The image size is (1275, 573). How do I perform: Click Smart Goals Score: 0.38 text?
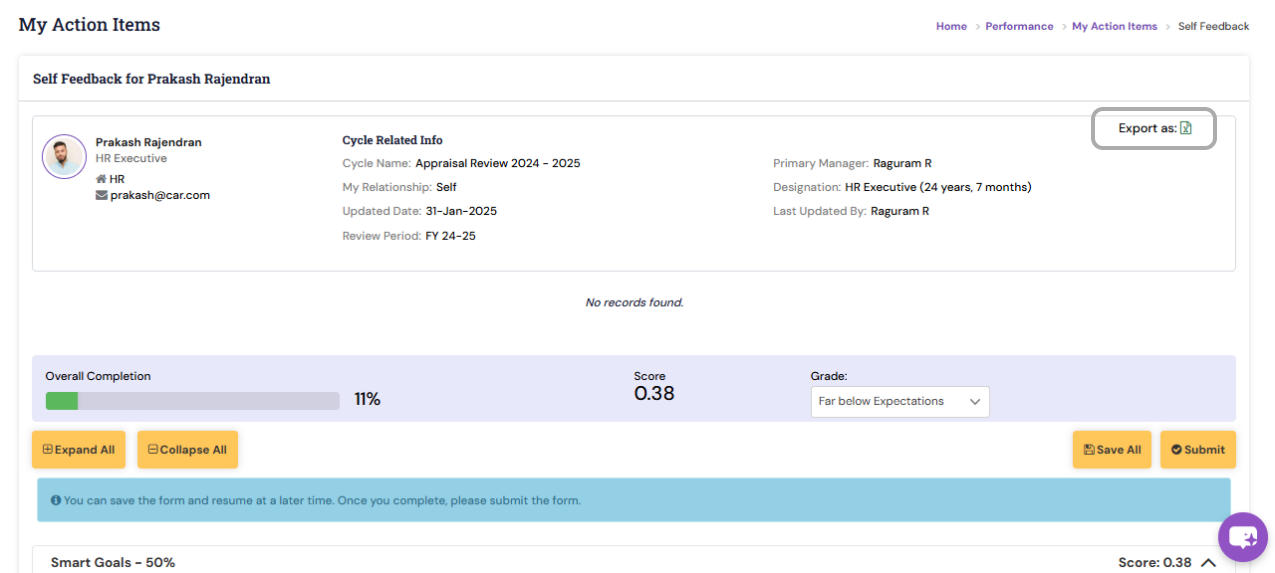[x=1155, y=563]
